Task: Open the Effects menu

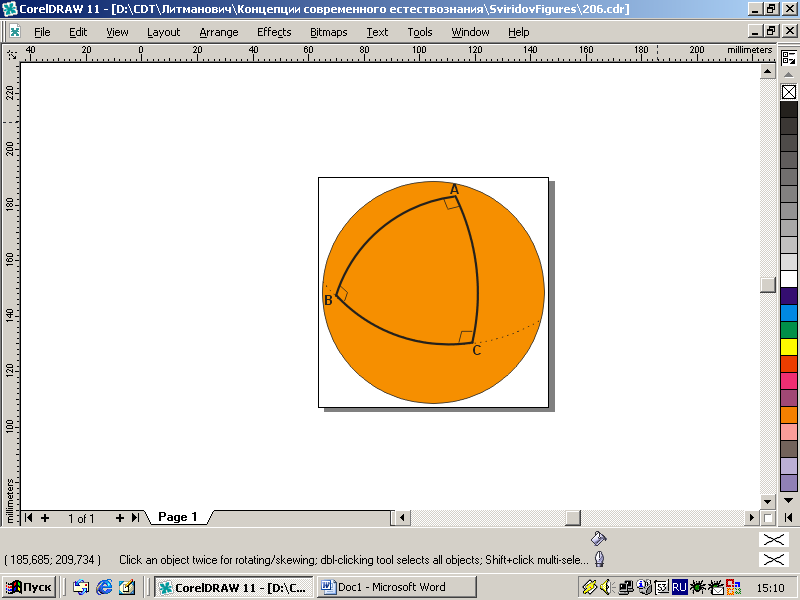Action: pyautogui.click(x=273, y=32)
